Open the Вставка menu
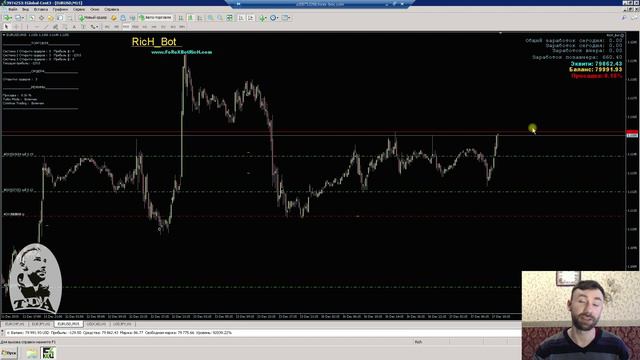 (x=41, y=9)
